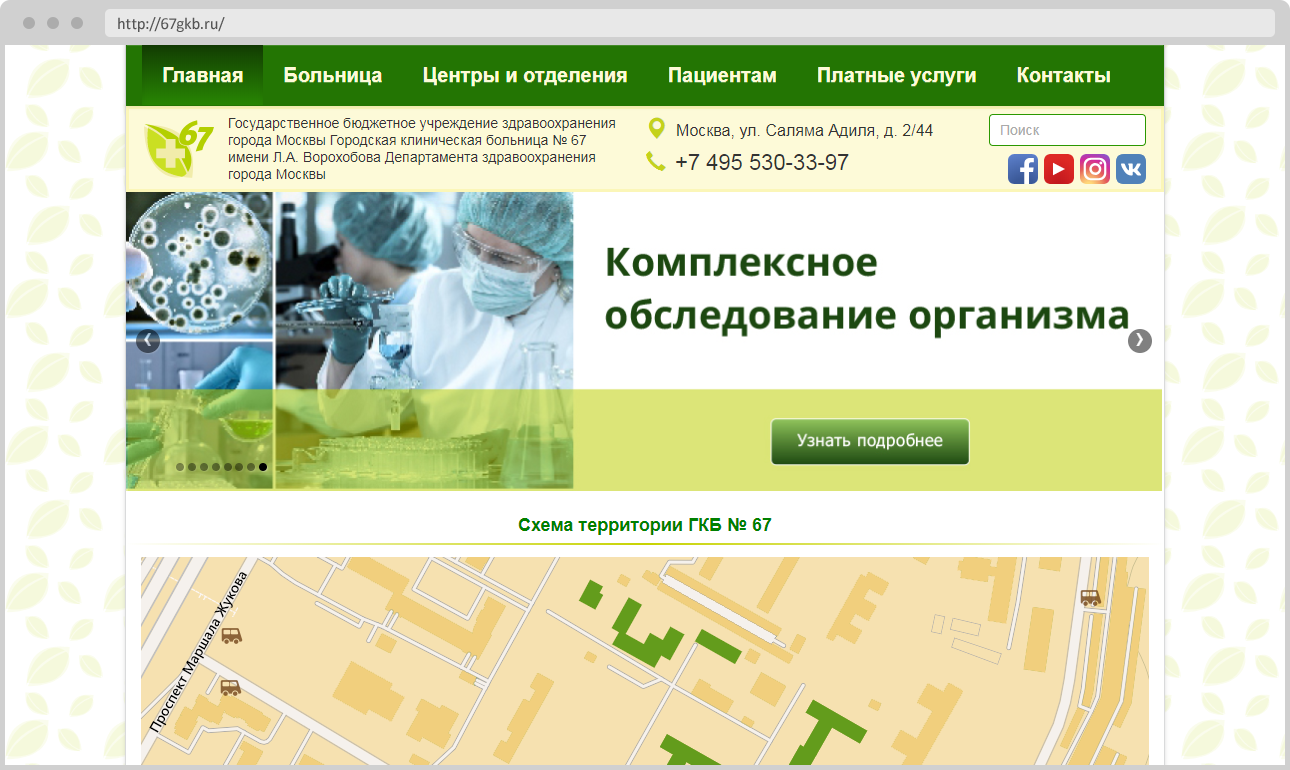Click the green 67 hospital logo
The image size is (1290, 770).
tap(179, 147)
